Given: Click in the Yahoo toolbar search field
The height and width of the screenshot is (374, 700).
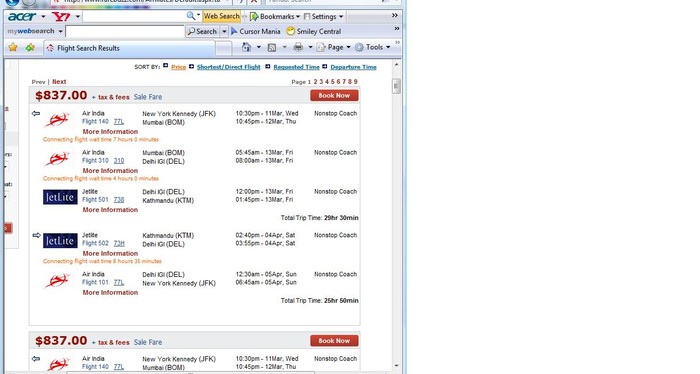Looking at the screenshot, I should 134,17.
